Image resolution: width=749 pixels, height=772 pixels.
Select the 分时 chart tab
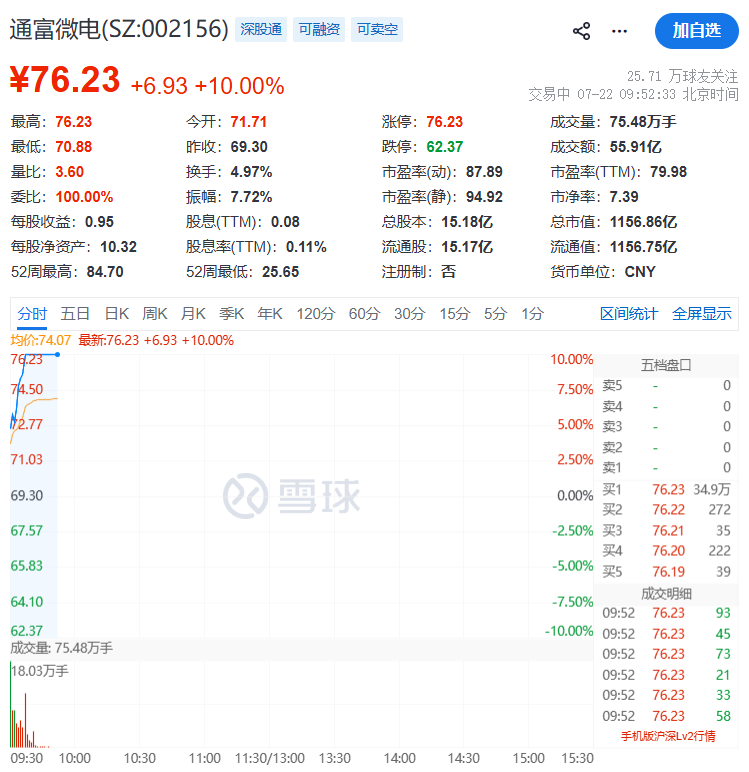click(32, 314)
